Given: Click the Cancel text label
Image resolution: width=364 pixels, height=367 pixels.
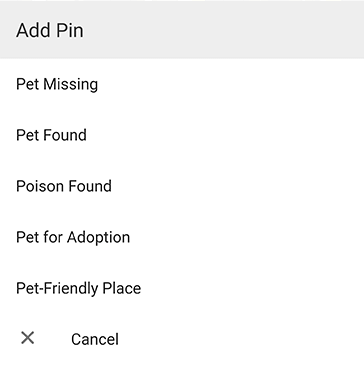Looking at the screenshot, I should tap(95, 339).
